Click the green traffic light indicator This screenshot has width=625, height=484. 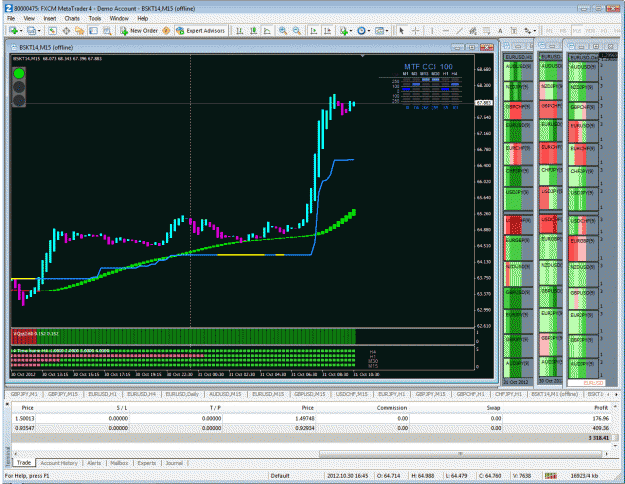pos(19,73)
